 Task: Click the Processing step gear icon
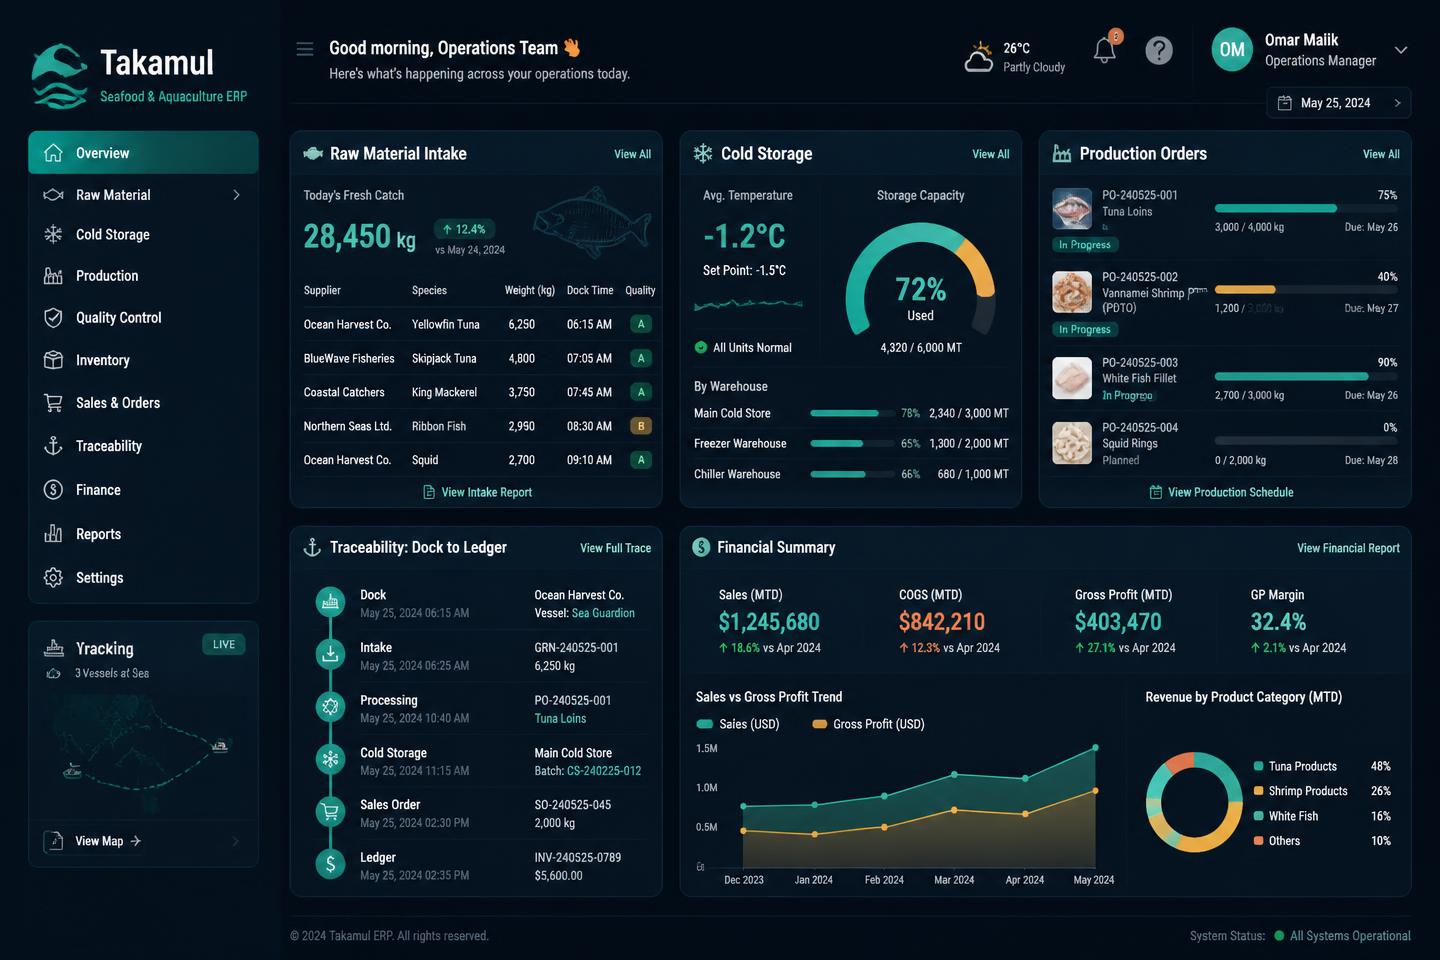click(330, 707)
